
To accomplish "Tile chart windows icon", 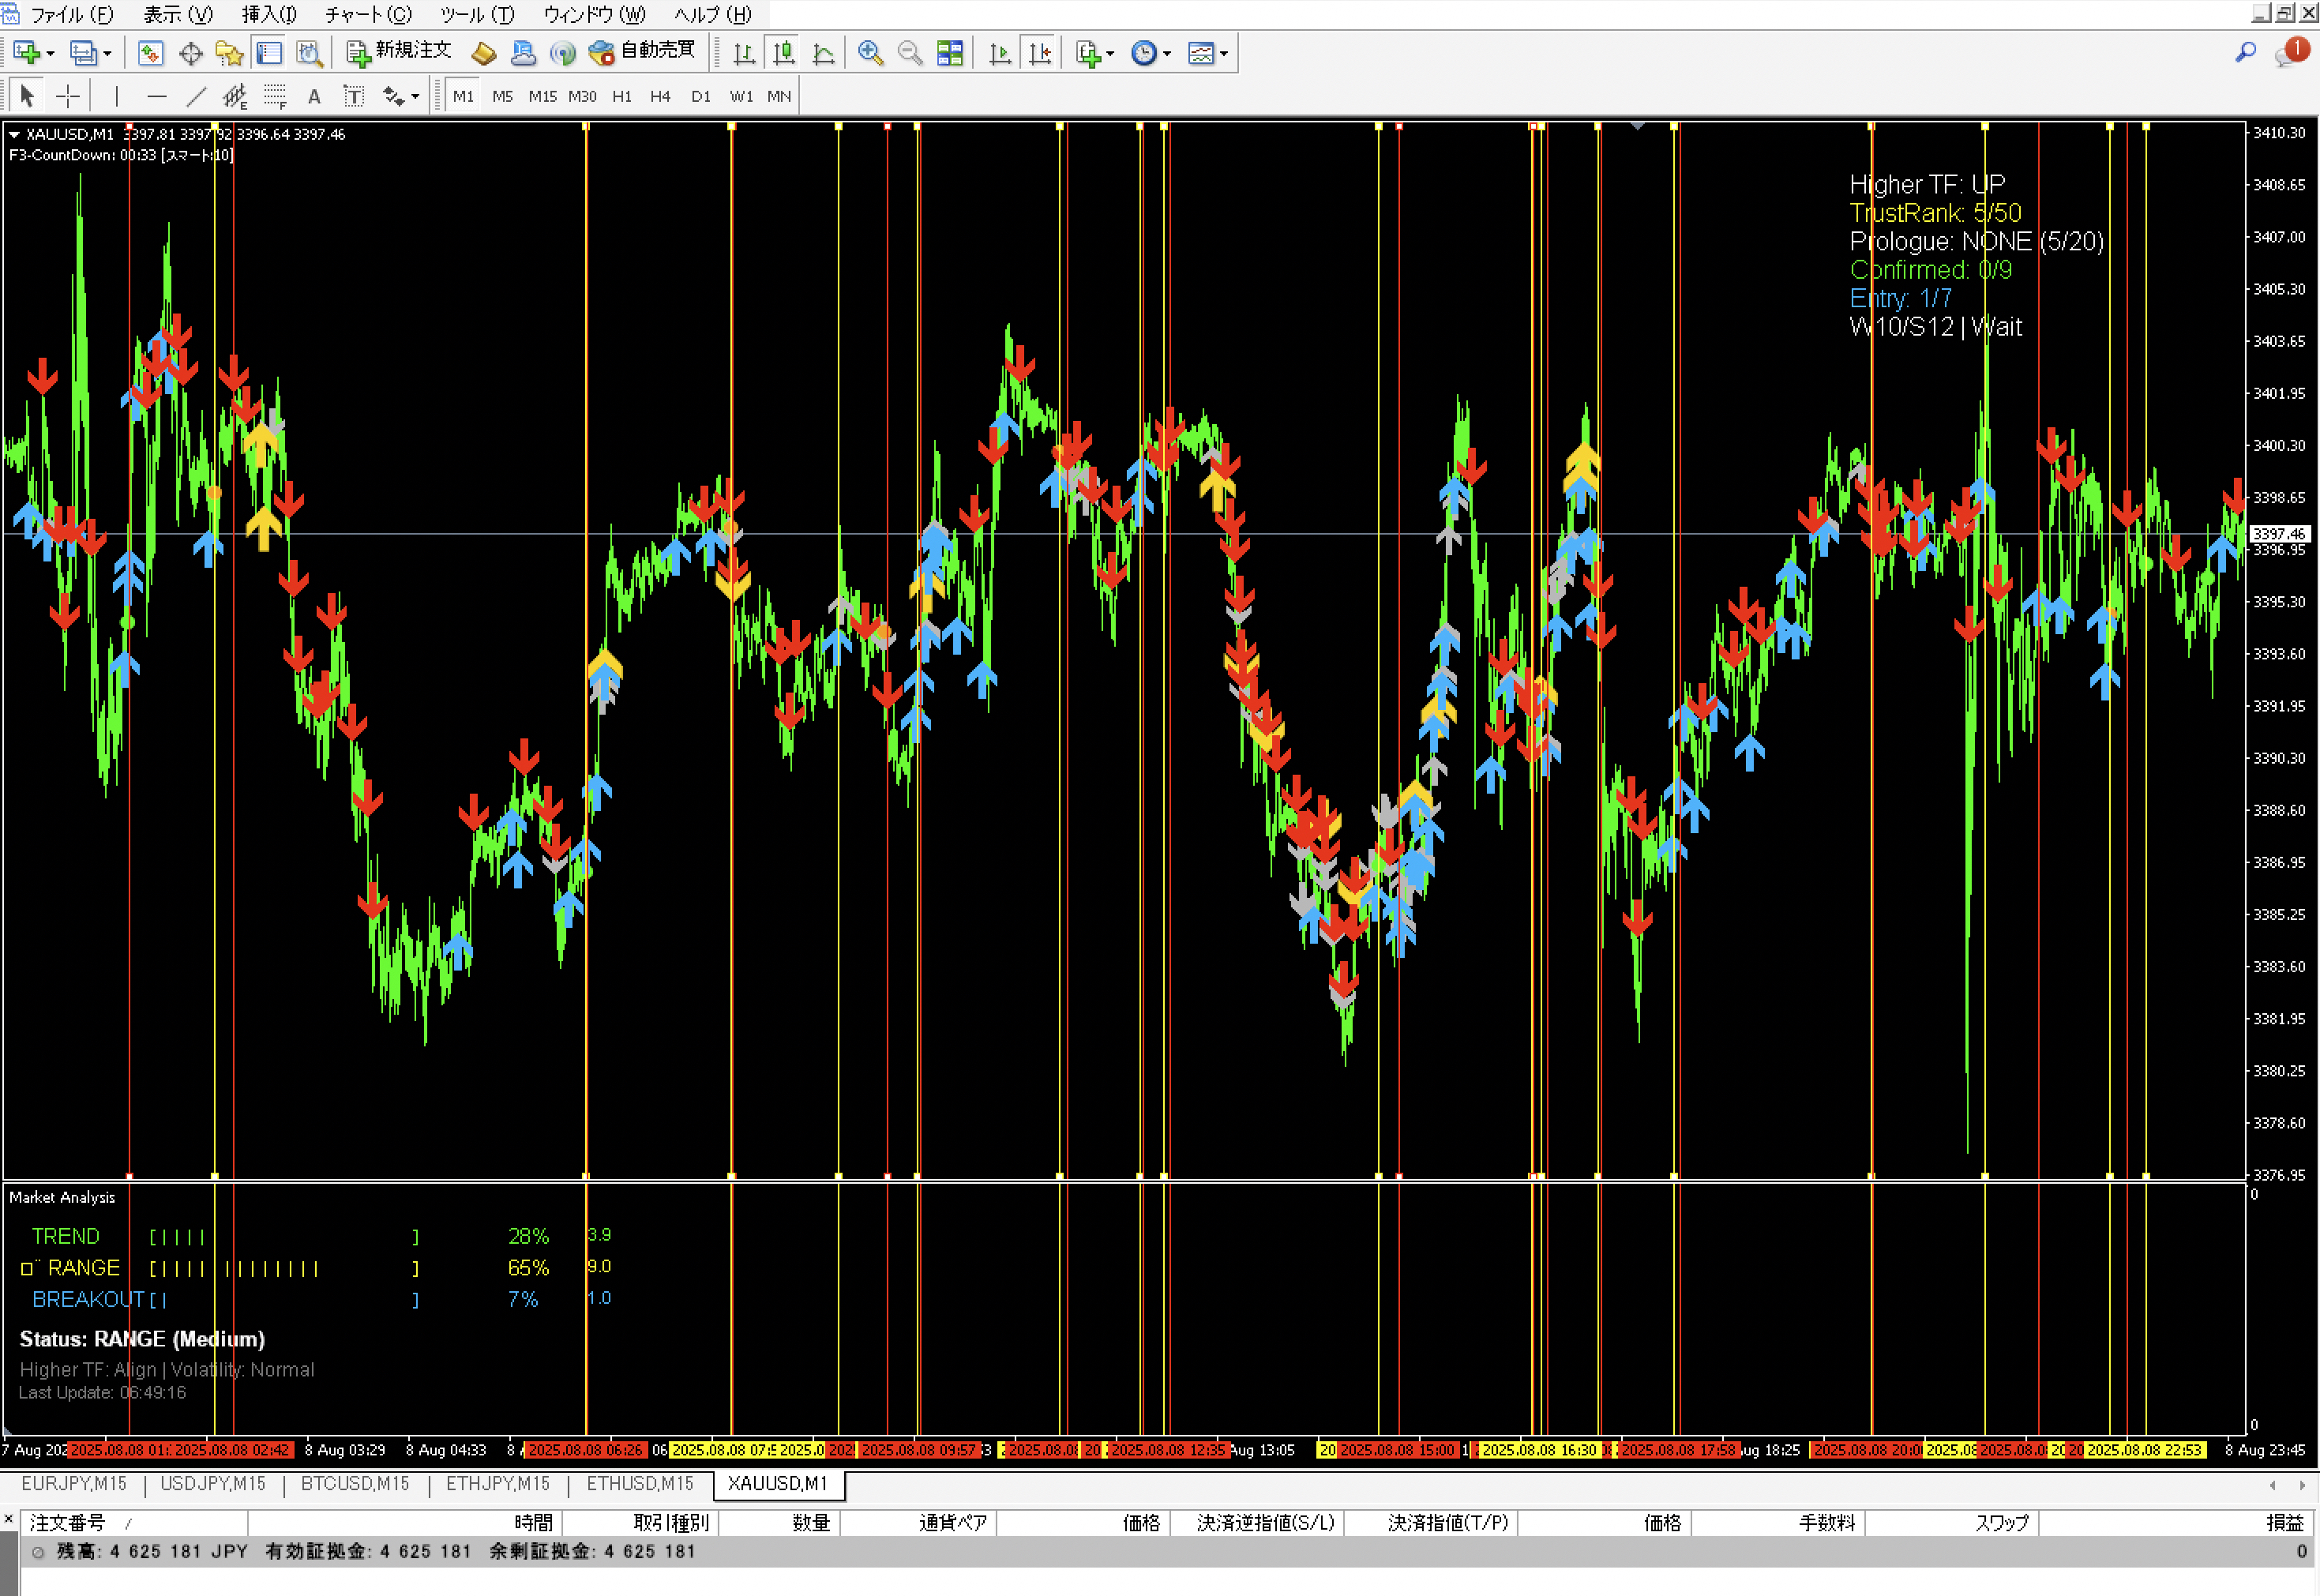I will pos(949,53).
